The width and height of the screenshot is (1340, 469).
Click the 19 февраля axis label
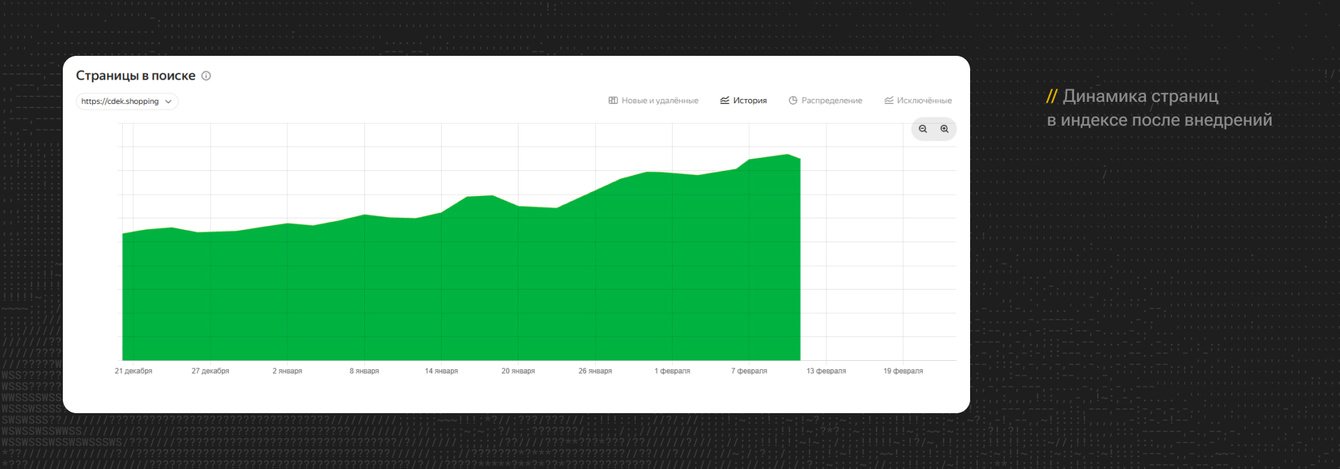tap(903, 371)
